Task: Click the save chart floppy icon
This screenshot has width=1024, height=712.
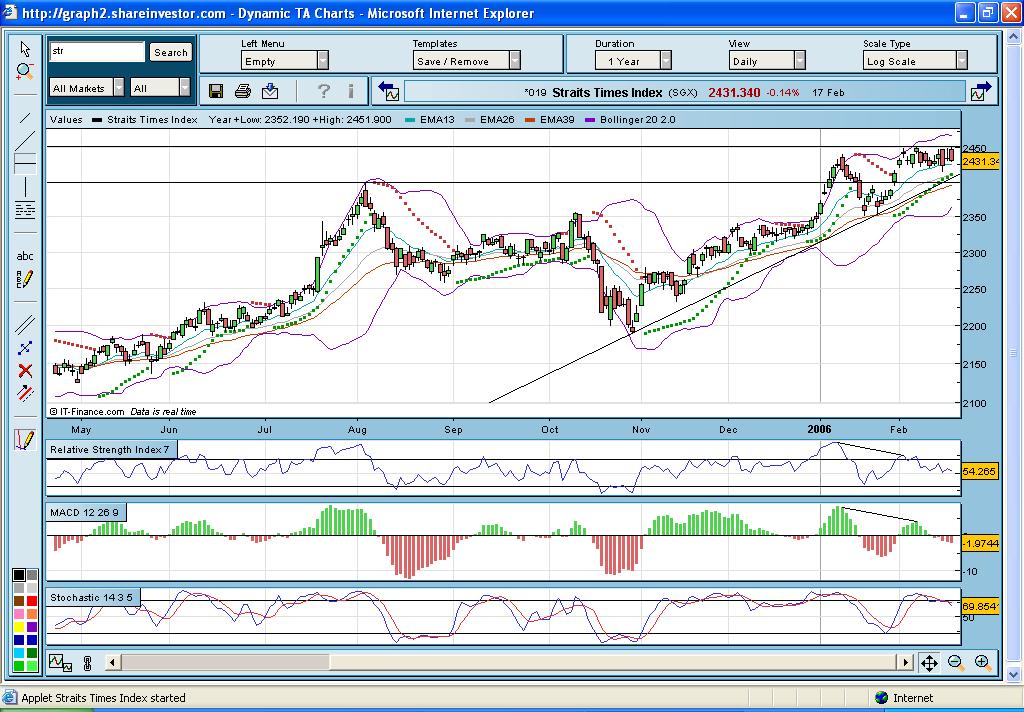Action: pyautogui.click(x=216, y=91)
